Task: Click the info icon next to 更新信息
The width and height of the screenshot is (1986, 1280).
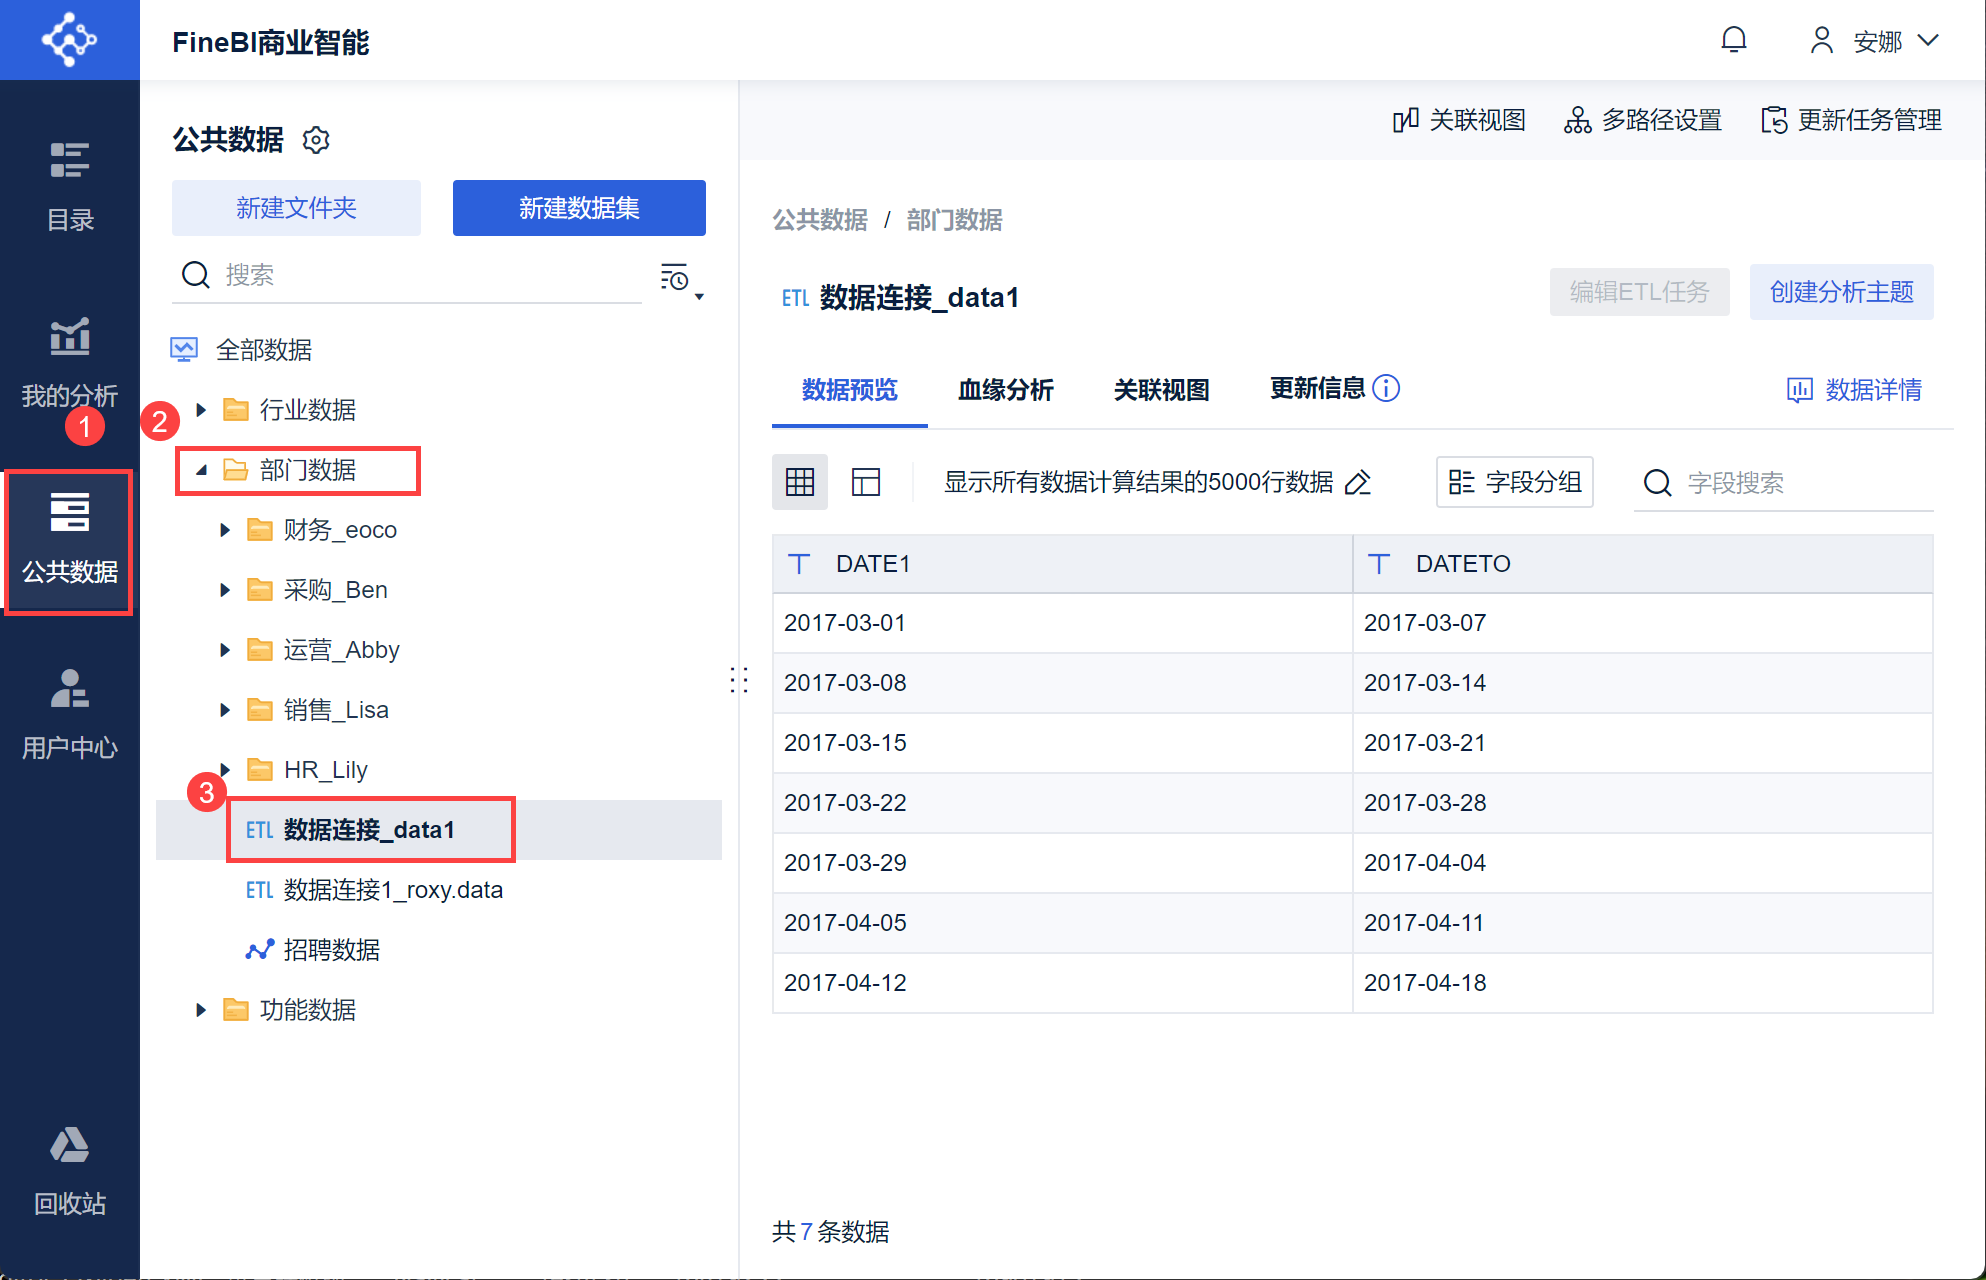Action: point(1386,388)
